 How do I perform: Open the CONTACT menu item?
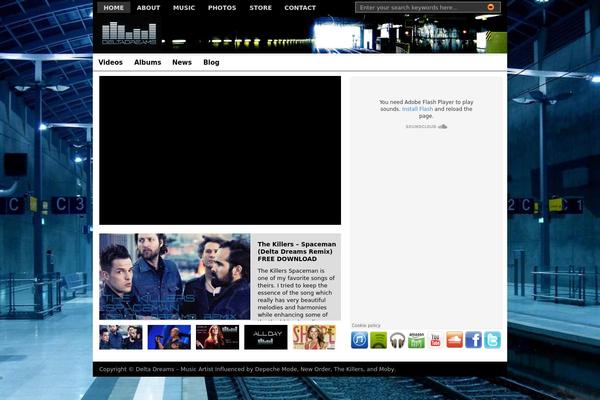pos(300,8)
